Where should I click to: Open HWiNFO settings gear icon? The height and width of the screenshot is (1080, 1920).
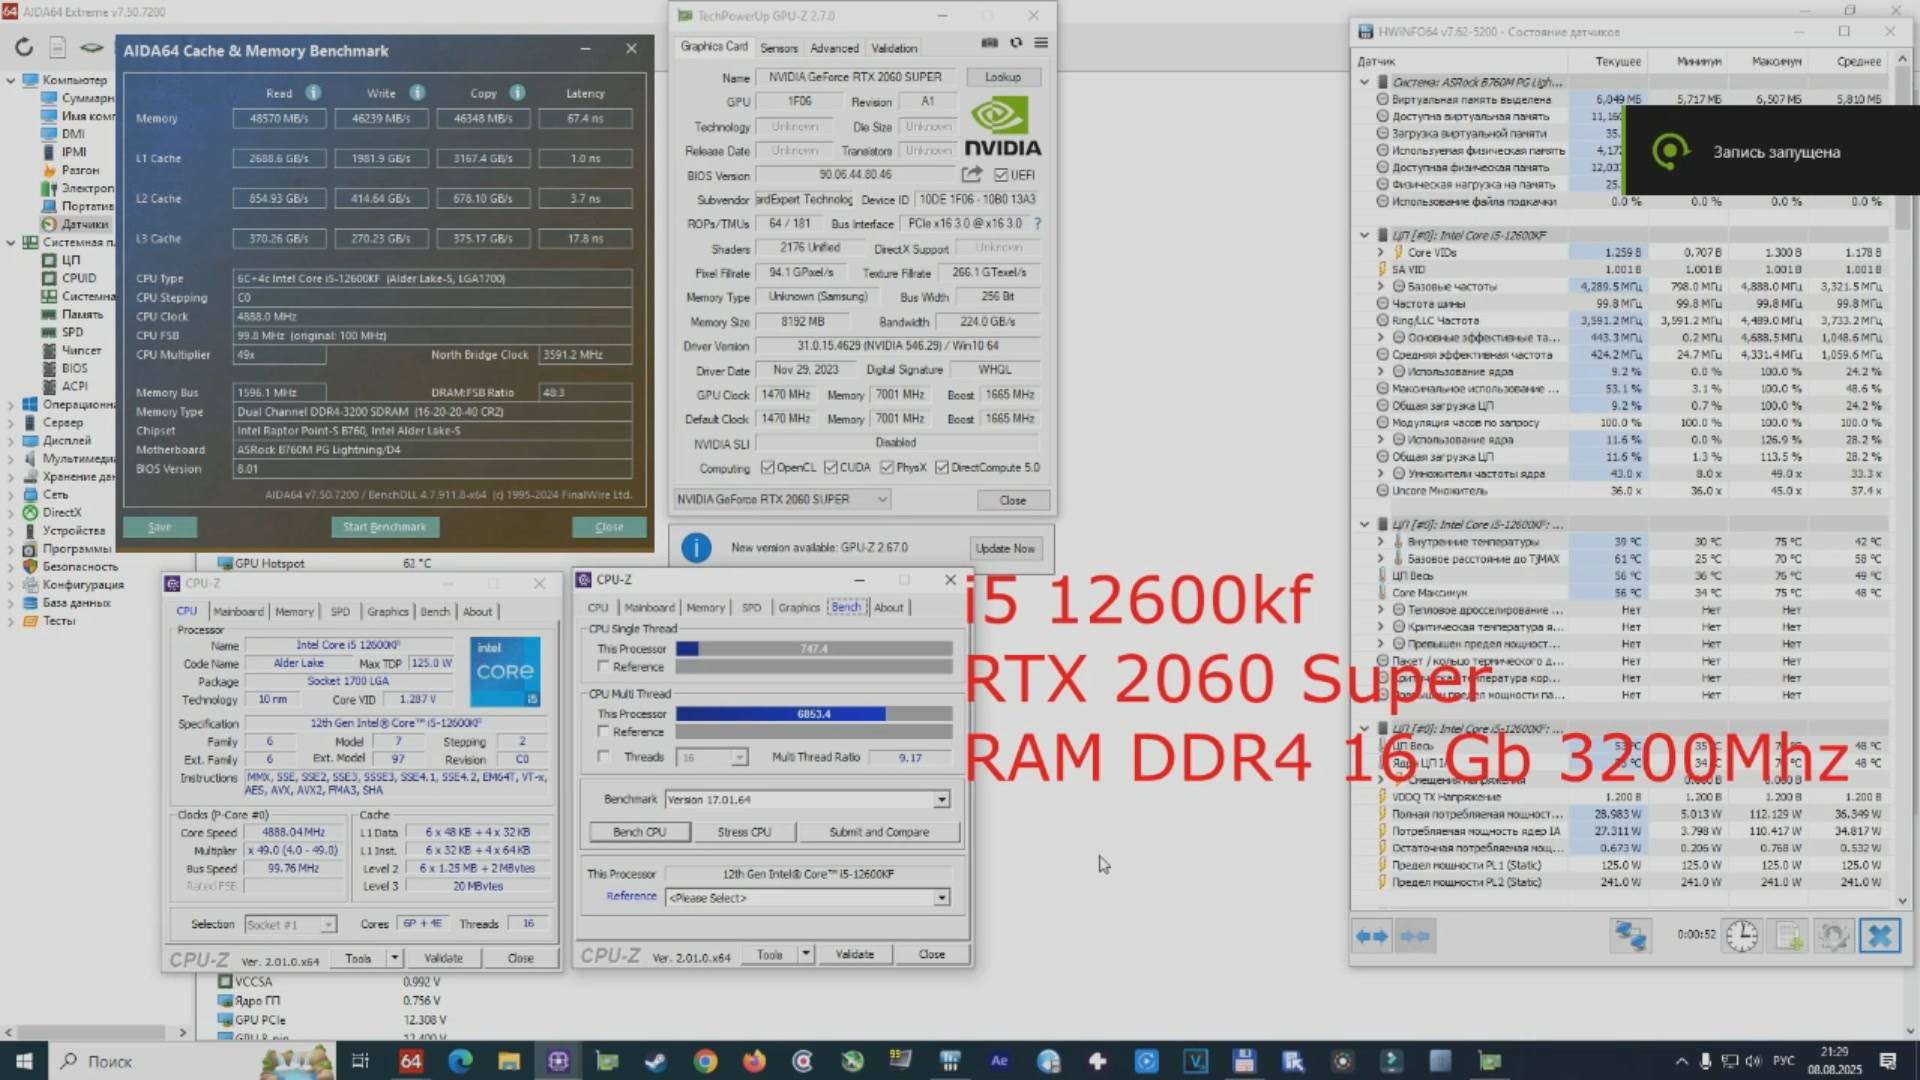coord(1835,936)
